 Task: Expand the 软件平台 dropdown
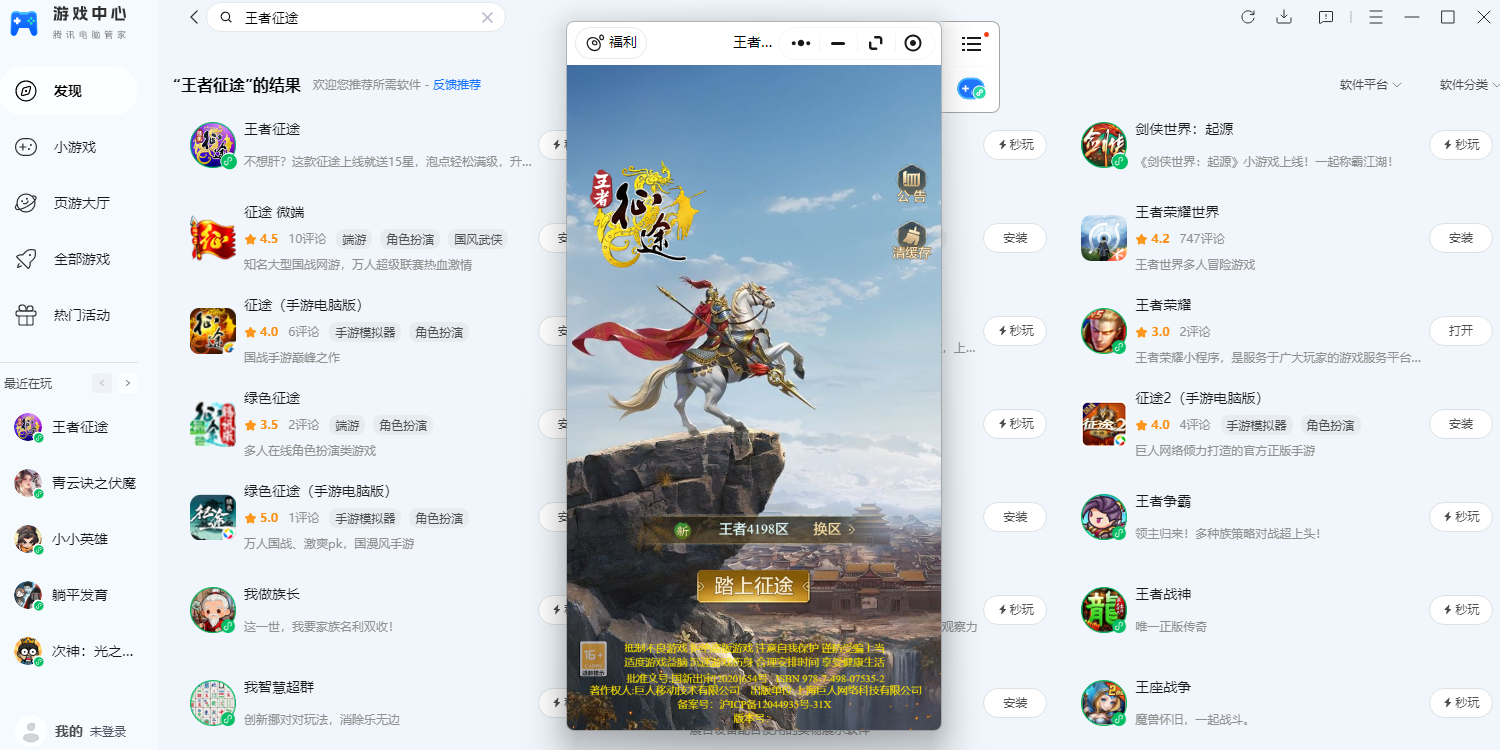[x=1370, y=85]
